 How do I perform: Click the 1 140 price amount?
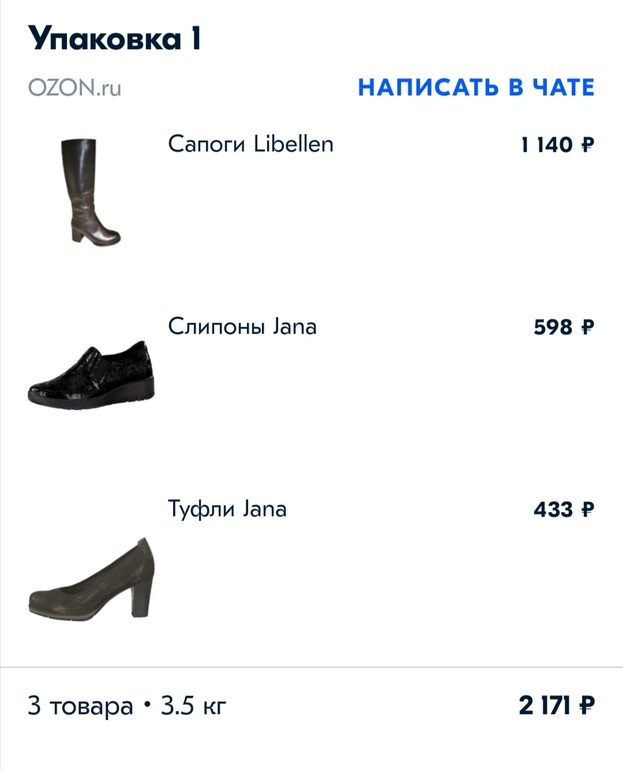546,145
